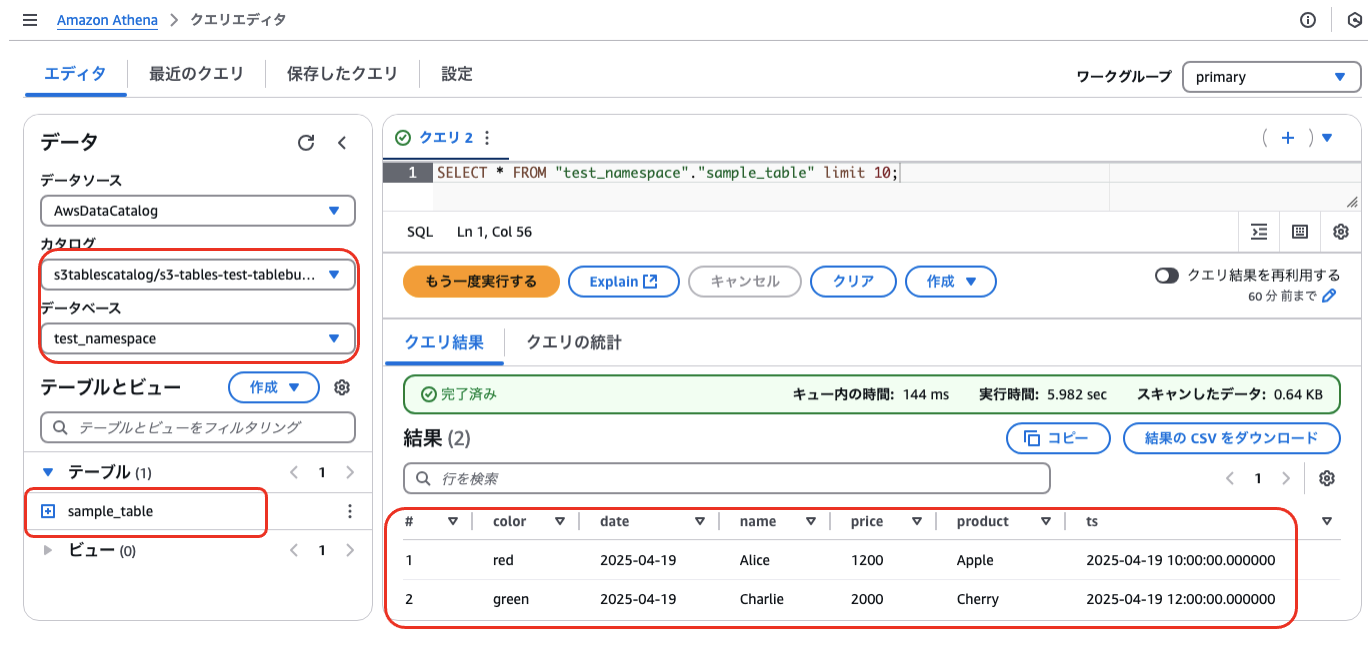Open the query tabs dropdown arrow
The width and height of the screenshot is (1368, 648).
1327,138
